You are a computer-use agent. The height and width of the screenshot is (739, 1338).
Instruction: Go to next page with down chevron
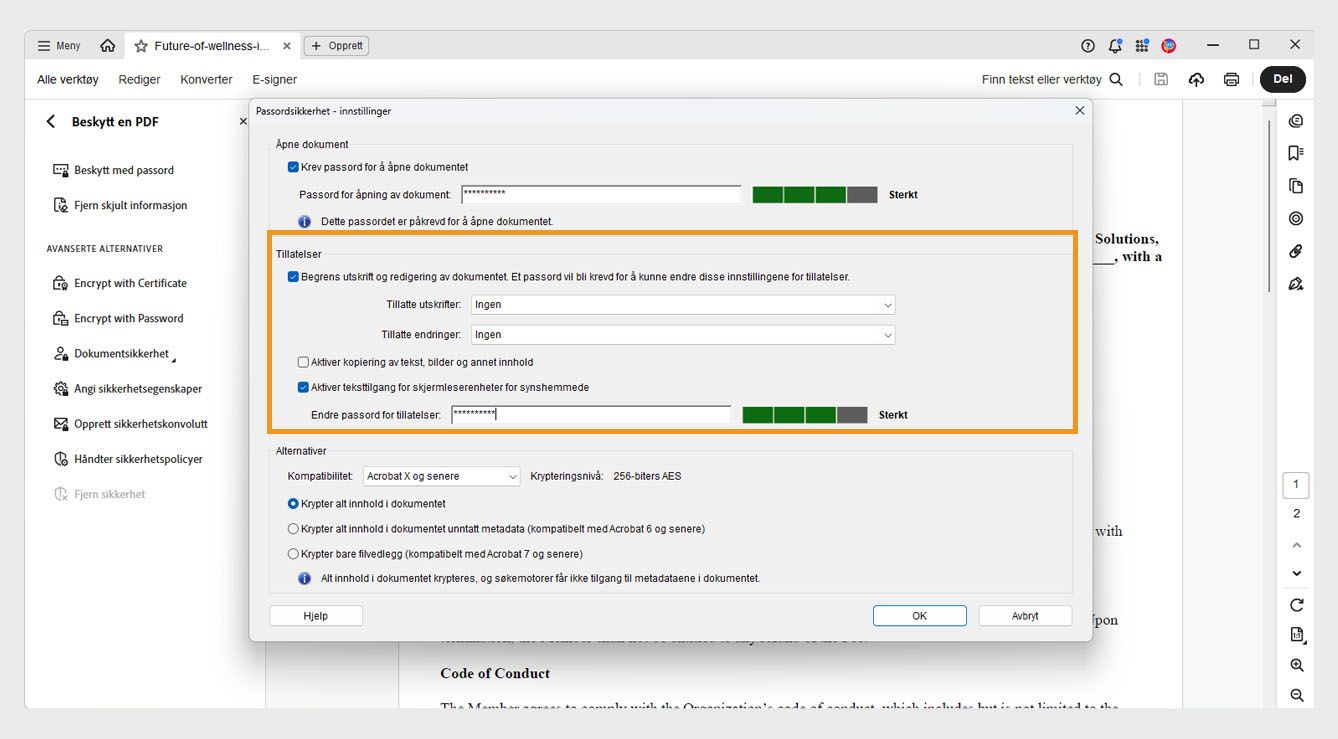(1296, 574)
